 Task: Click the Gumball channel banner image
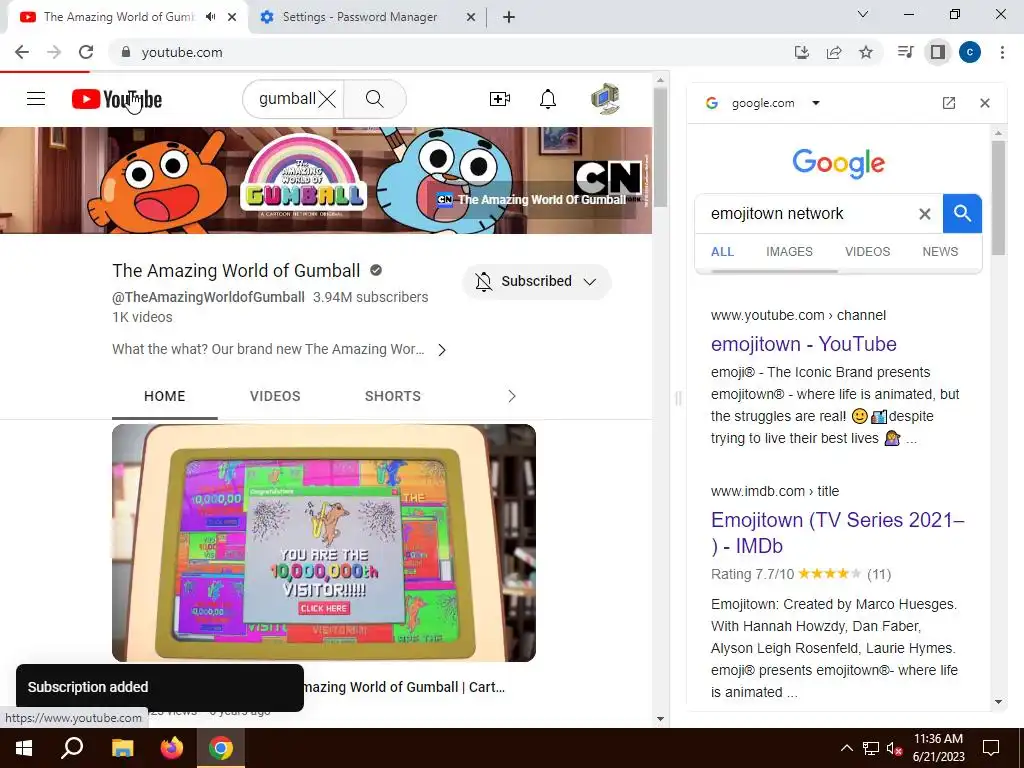pos(326,180)
